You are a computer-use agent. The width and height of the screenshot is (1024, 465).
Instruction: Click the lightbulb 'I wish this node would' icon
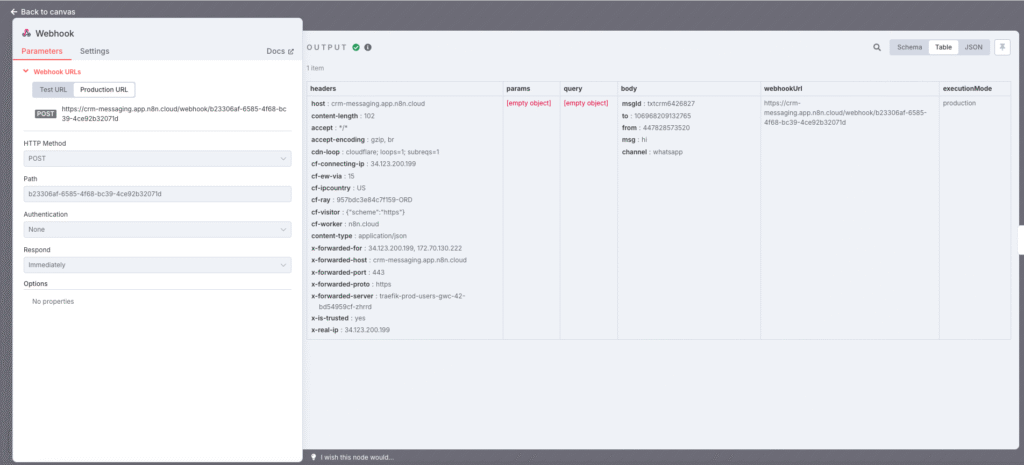coord(313,457)
